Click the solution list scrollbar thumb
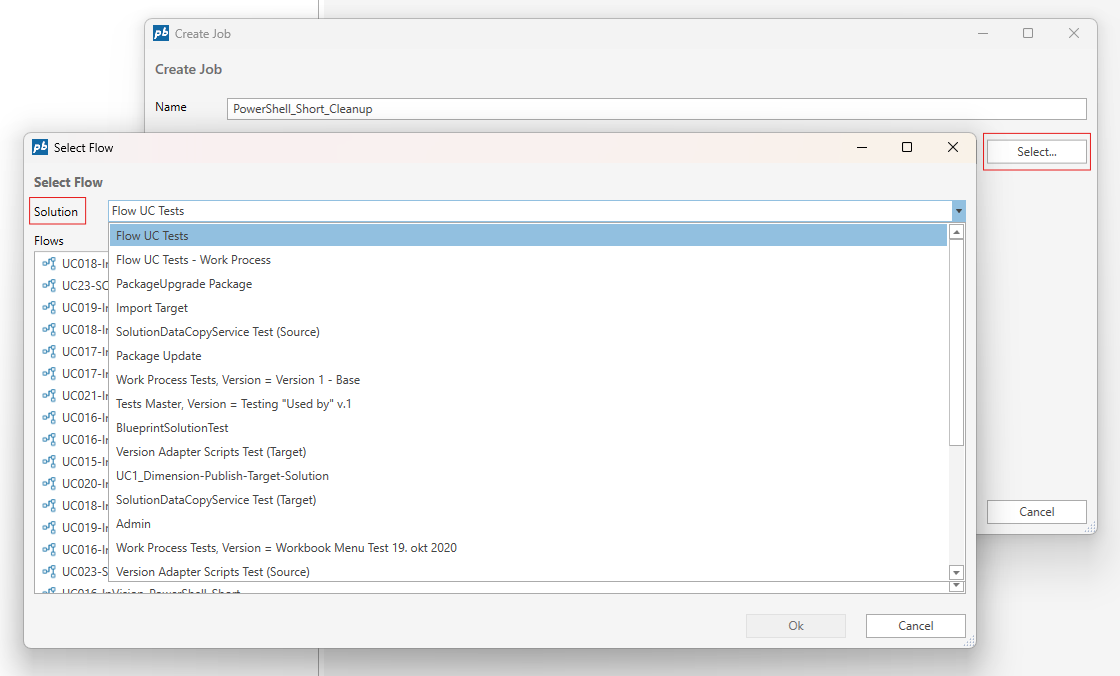Viewport: 1120px width, 676px height. [956, 340]
